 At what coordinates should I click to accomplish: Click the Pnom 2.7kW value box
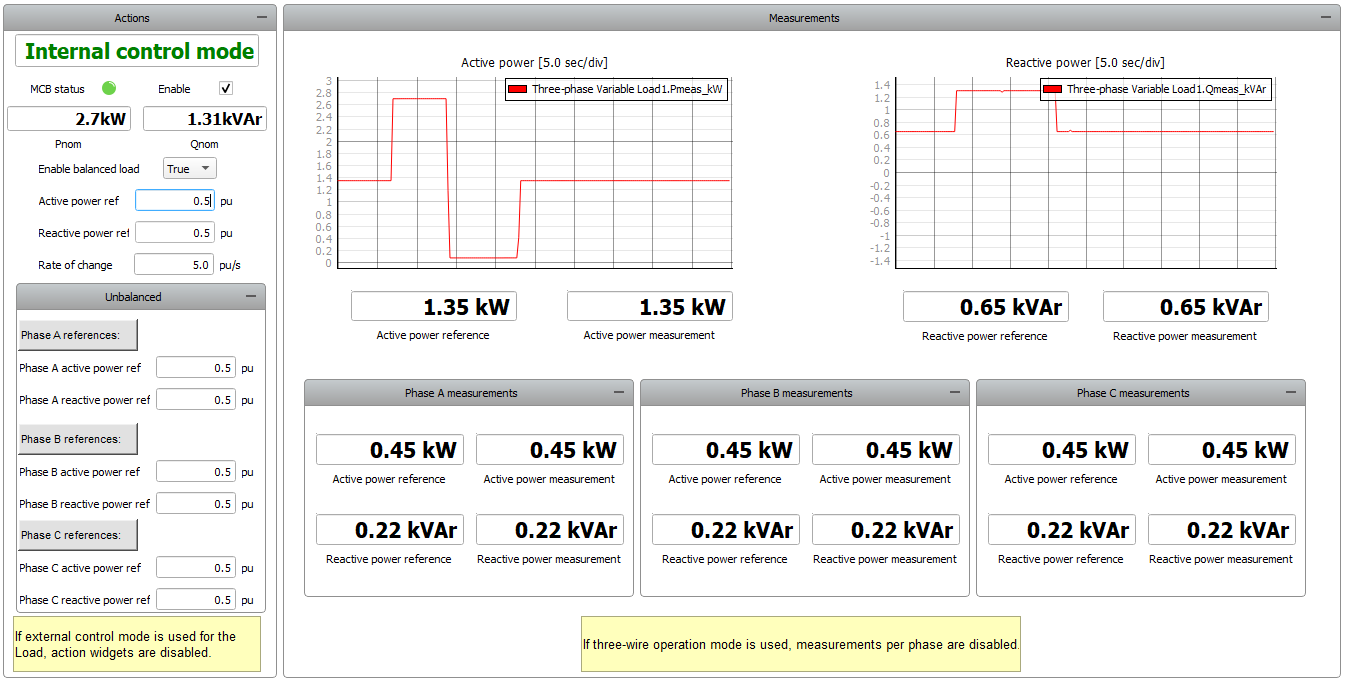tap(69, 119)
